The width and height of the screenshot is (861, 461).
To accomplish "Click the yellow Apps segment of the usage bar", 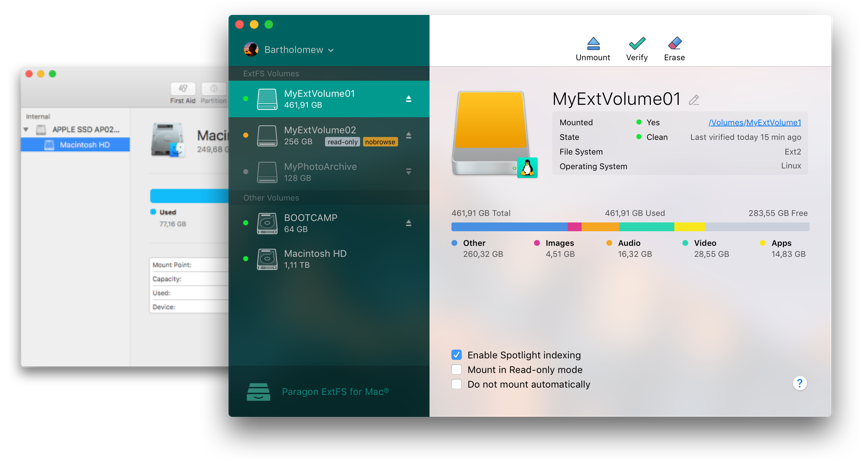I will coord(690,227).
